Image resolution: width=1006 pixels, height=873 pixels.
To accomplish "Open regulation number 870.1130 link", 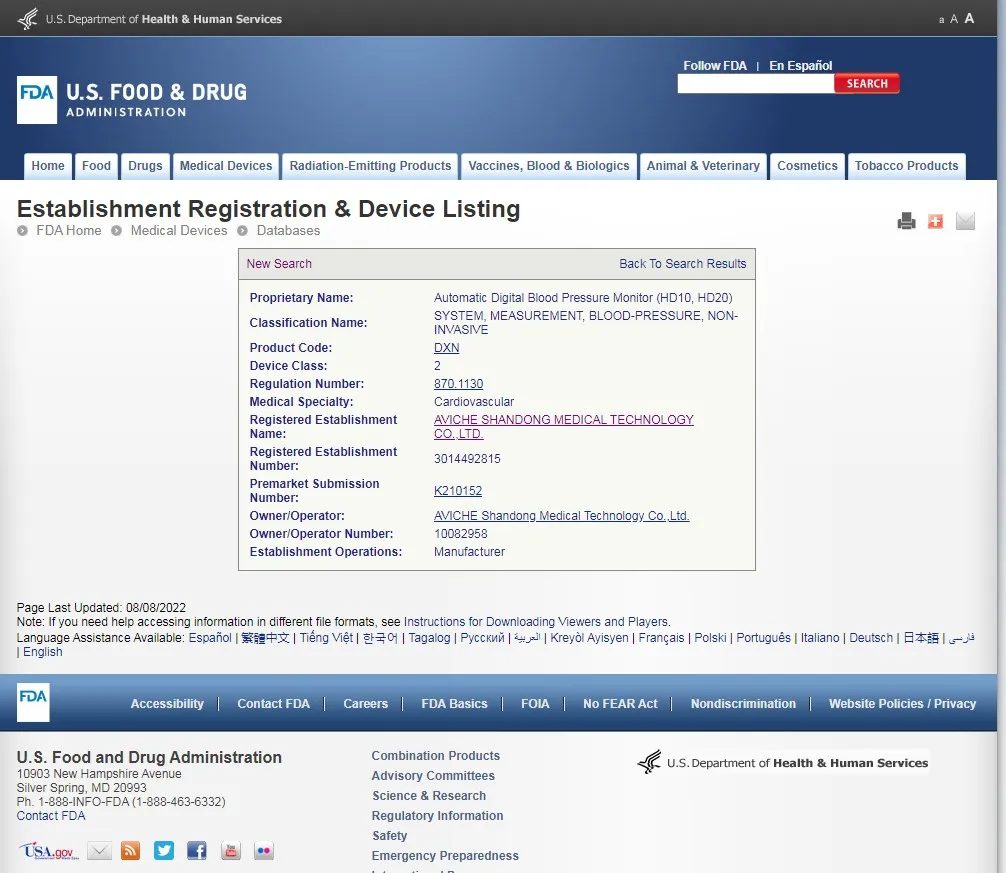I will coord(458,383).
